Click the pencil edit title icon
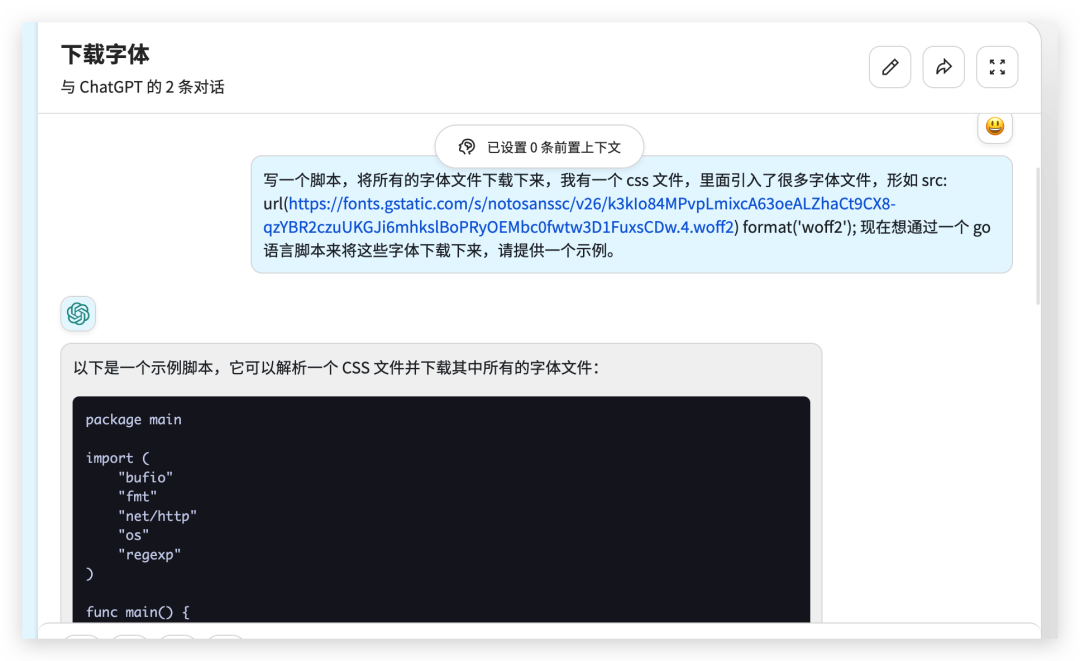 890,67
